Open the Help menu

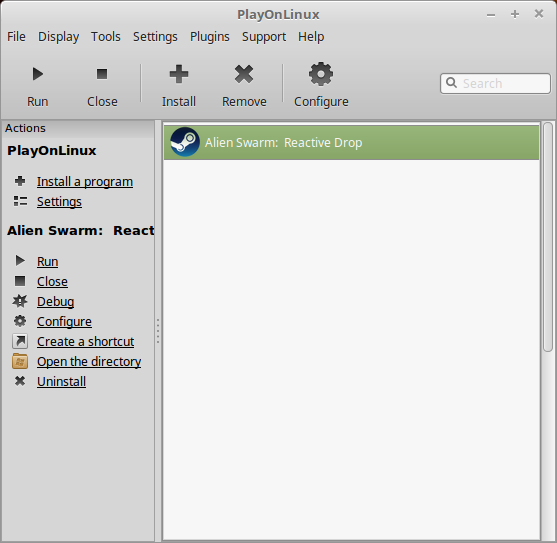click(311, 37)
